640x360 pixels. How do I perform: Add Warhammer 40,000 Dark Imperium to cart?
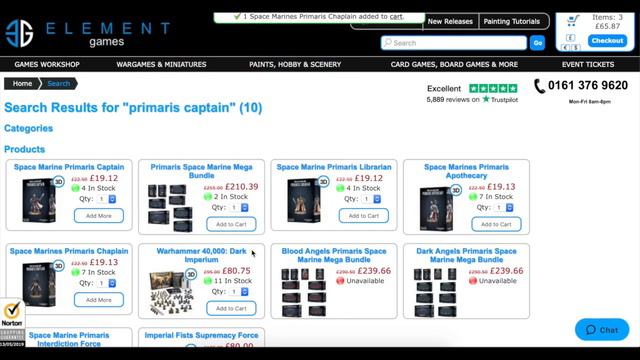coord(231,308)
